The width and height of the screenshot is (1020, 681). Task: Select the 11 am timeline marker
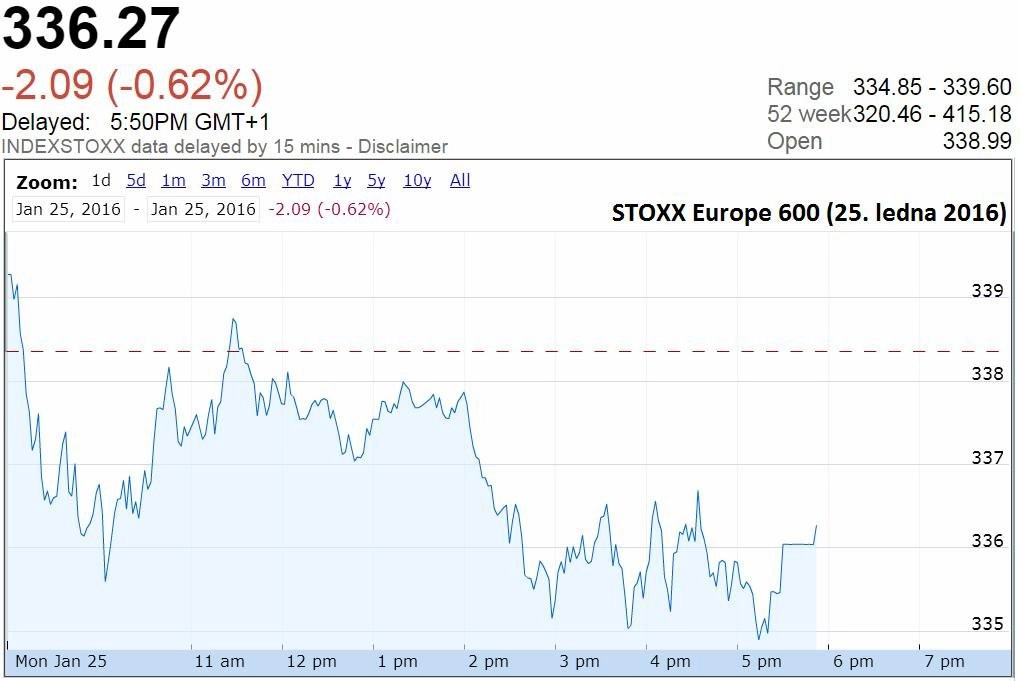coord(220,661)
